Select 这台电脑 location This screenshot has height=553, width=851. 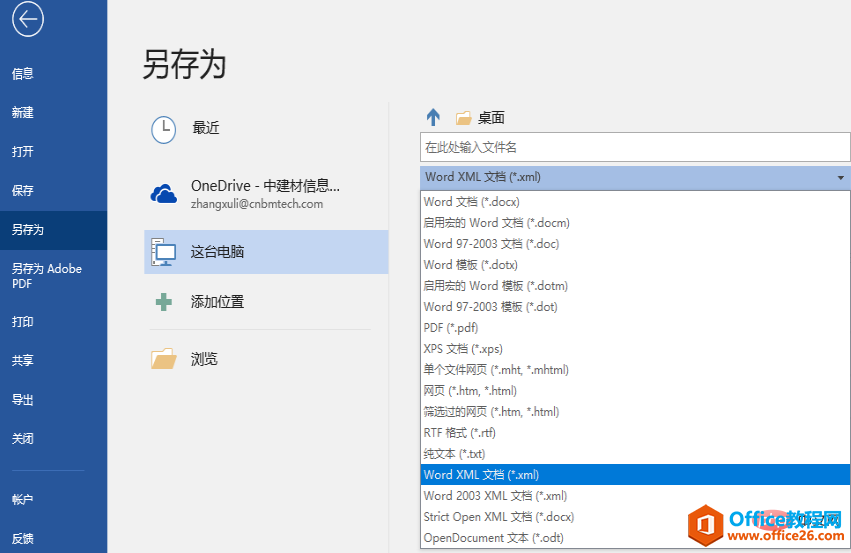[266, 252]
